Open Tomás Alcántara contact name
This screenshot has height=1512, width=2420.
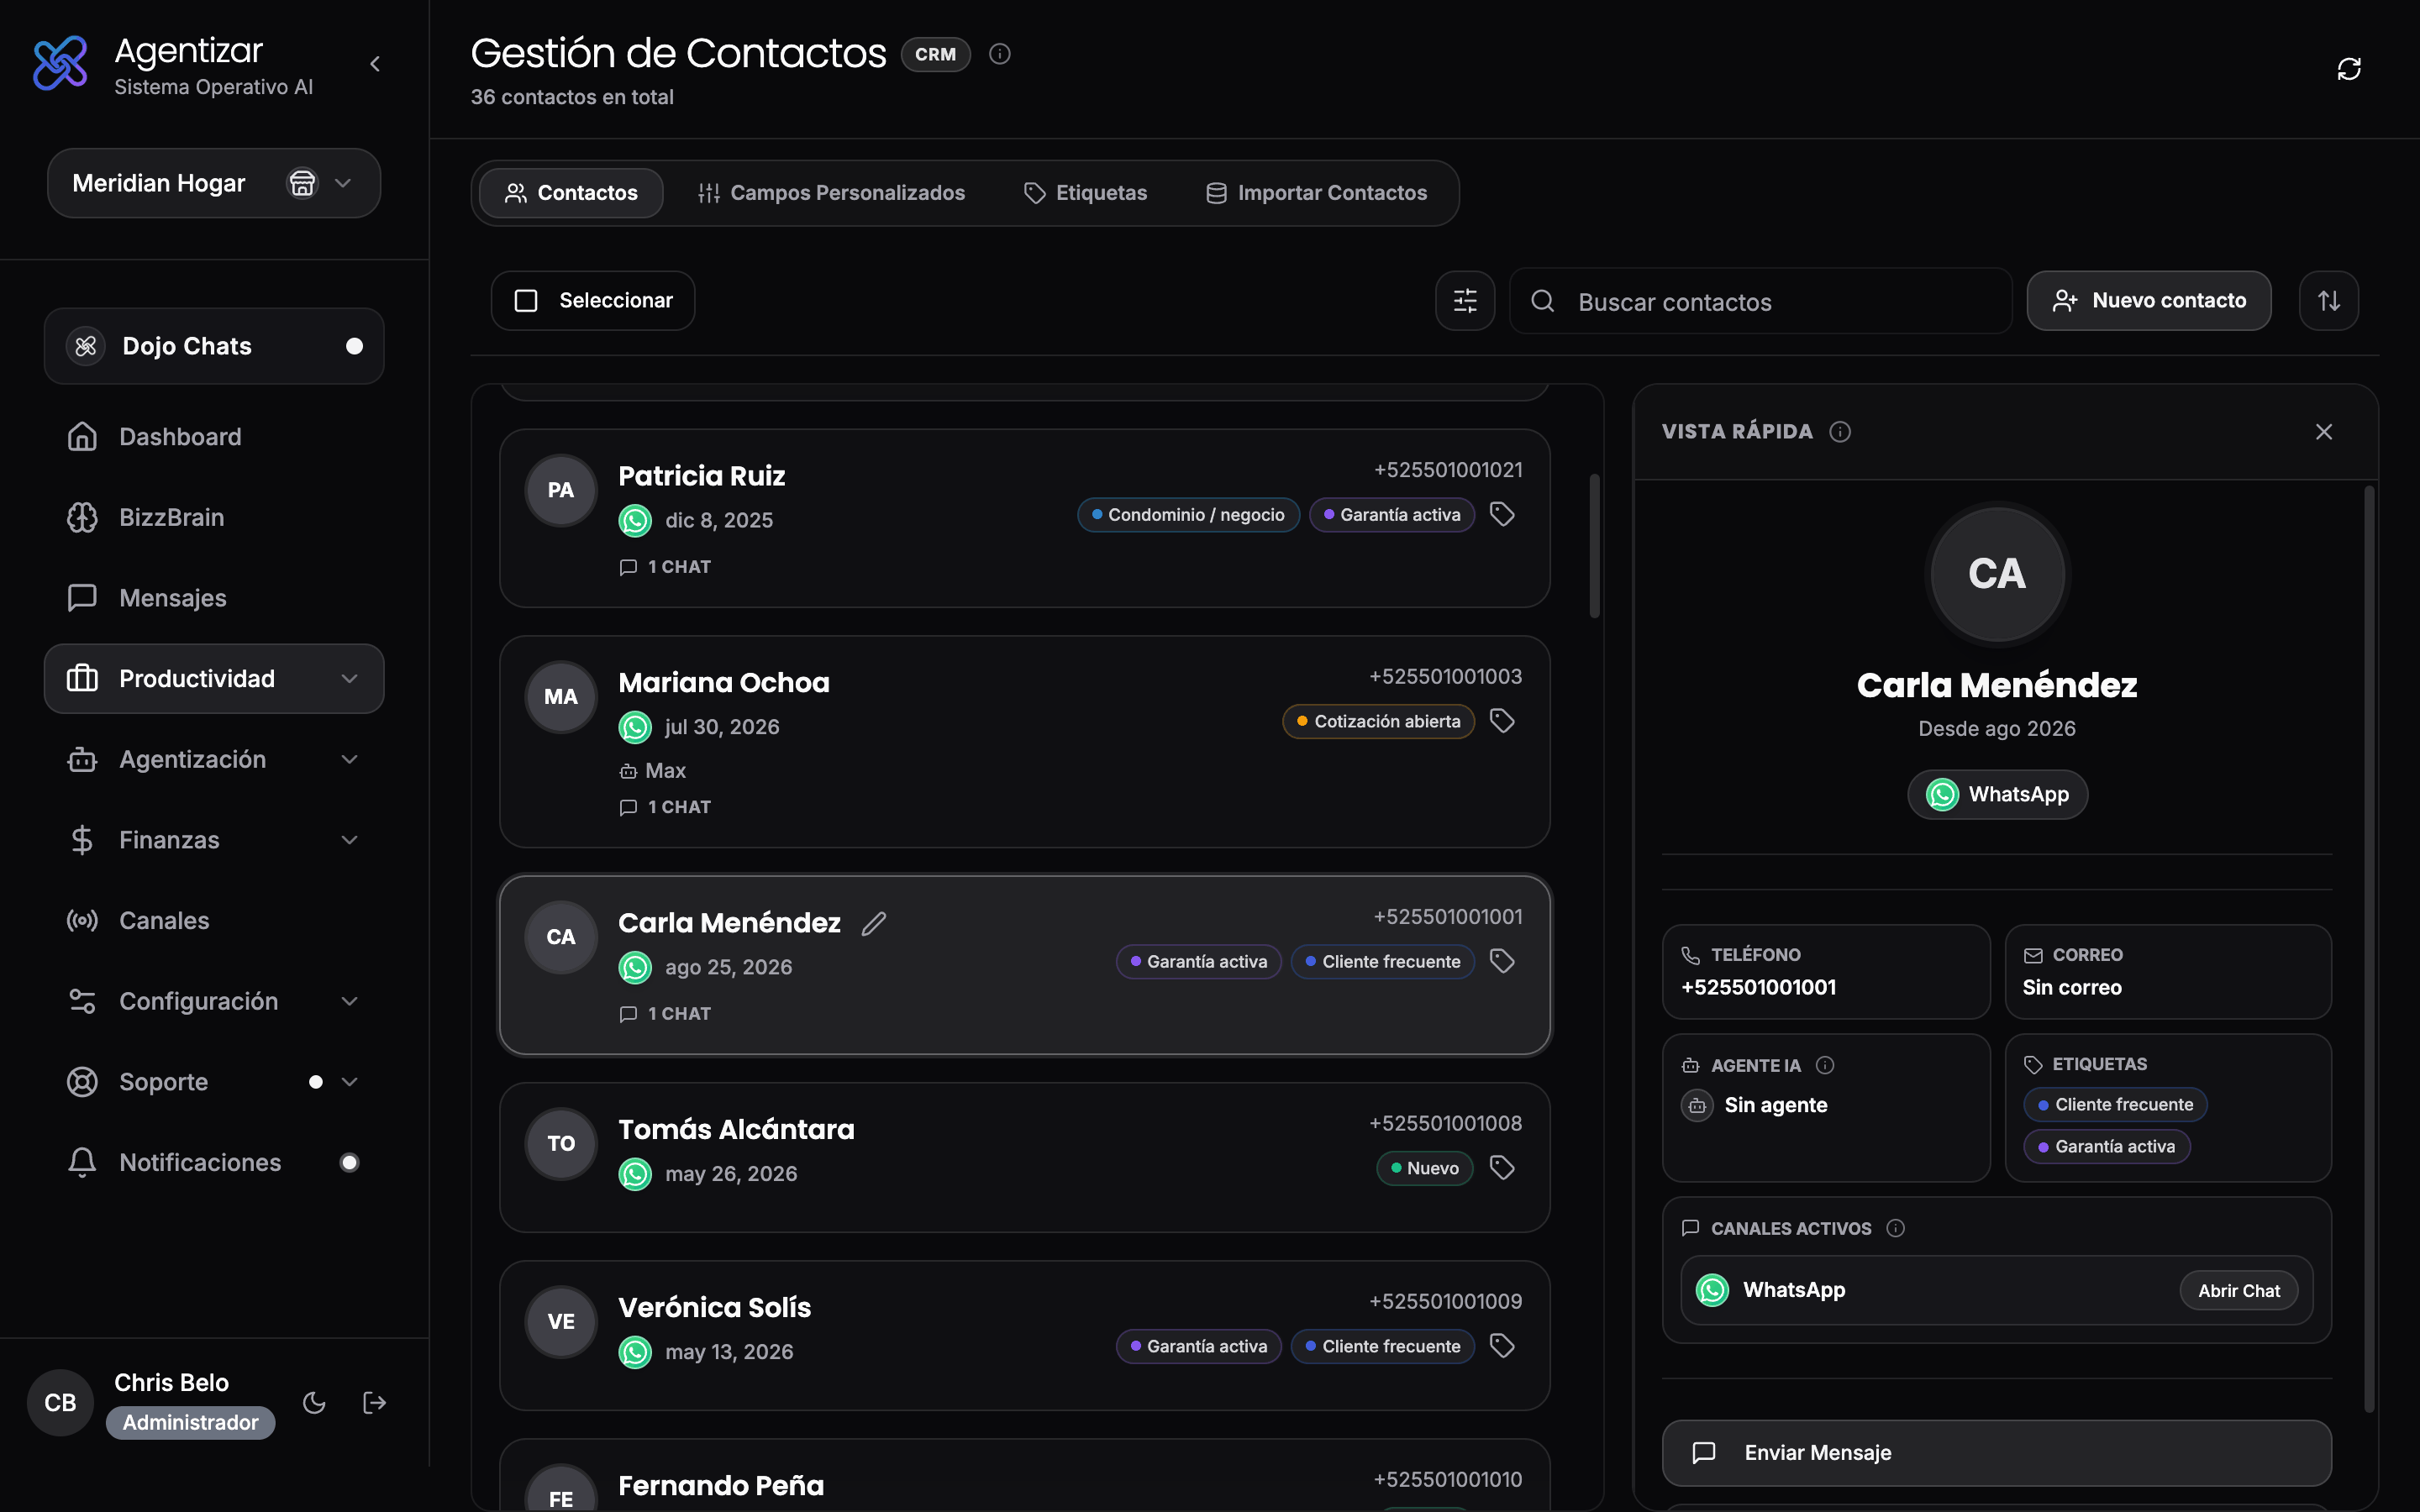click(736, 1130)
